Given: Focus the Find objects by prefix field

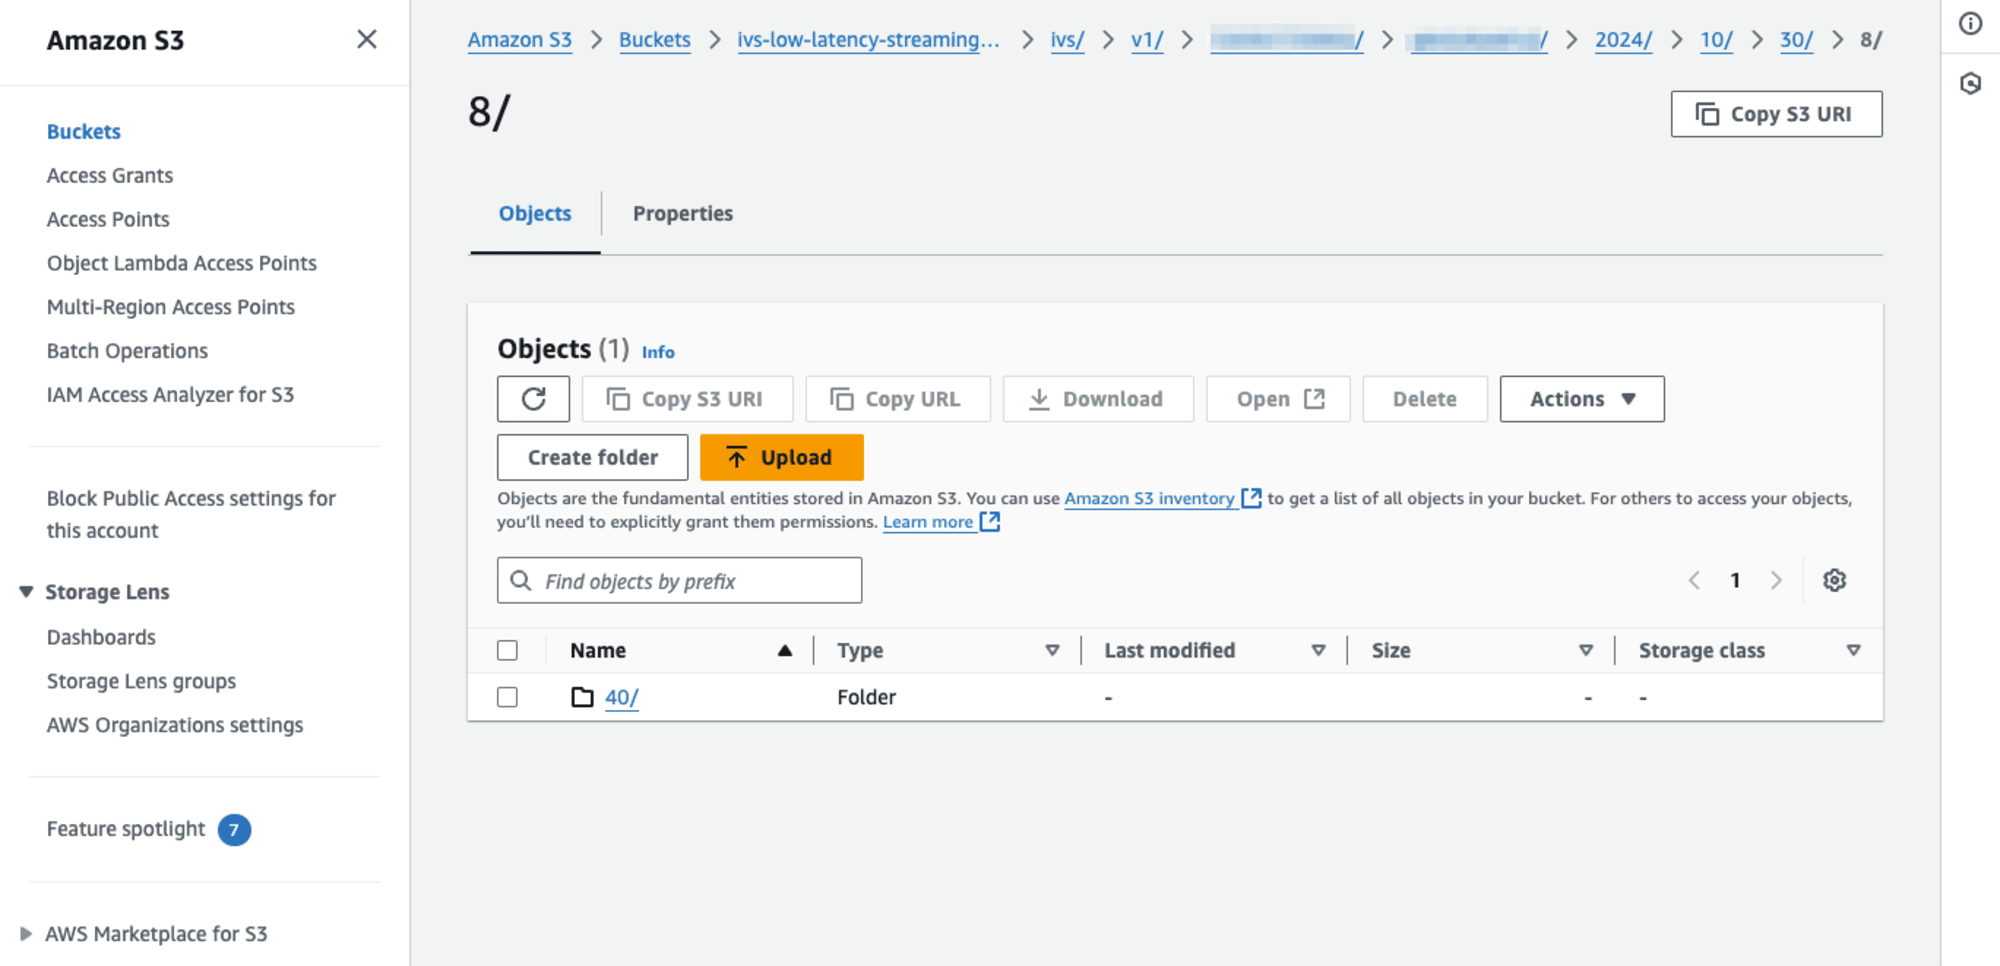Looking at the screenshot, I should coord(679,580).
